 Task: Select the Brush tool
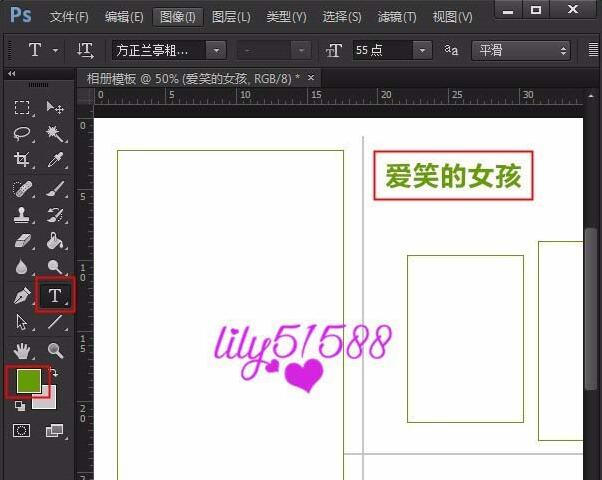55,189
